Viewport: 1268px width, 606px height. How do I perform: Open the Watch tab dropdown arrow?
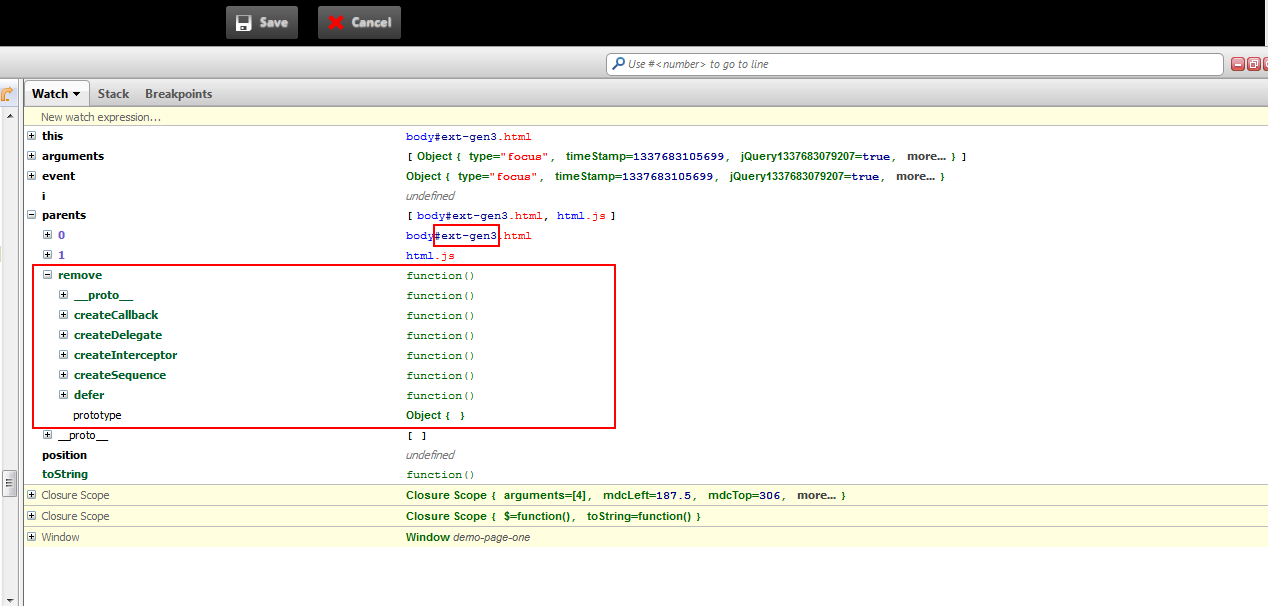(77, 94)
